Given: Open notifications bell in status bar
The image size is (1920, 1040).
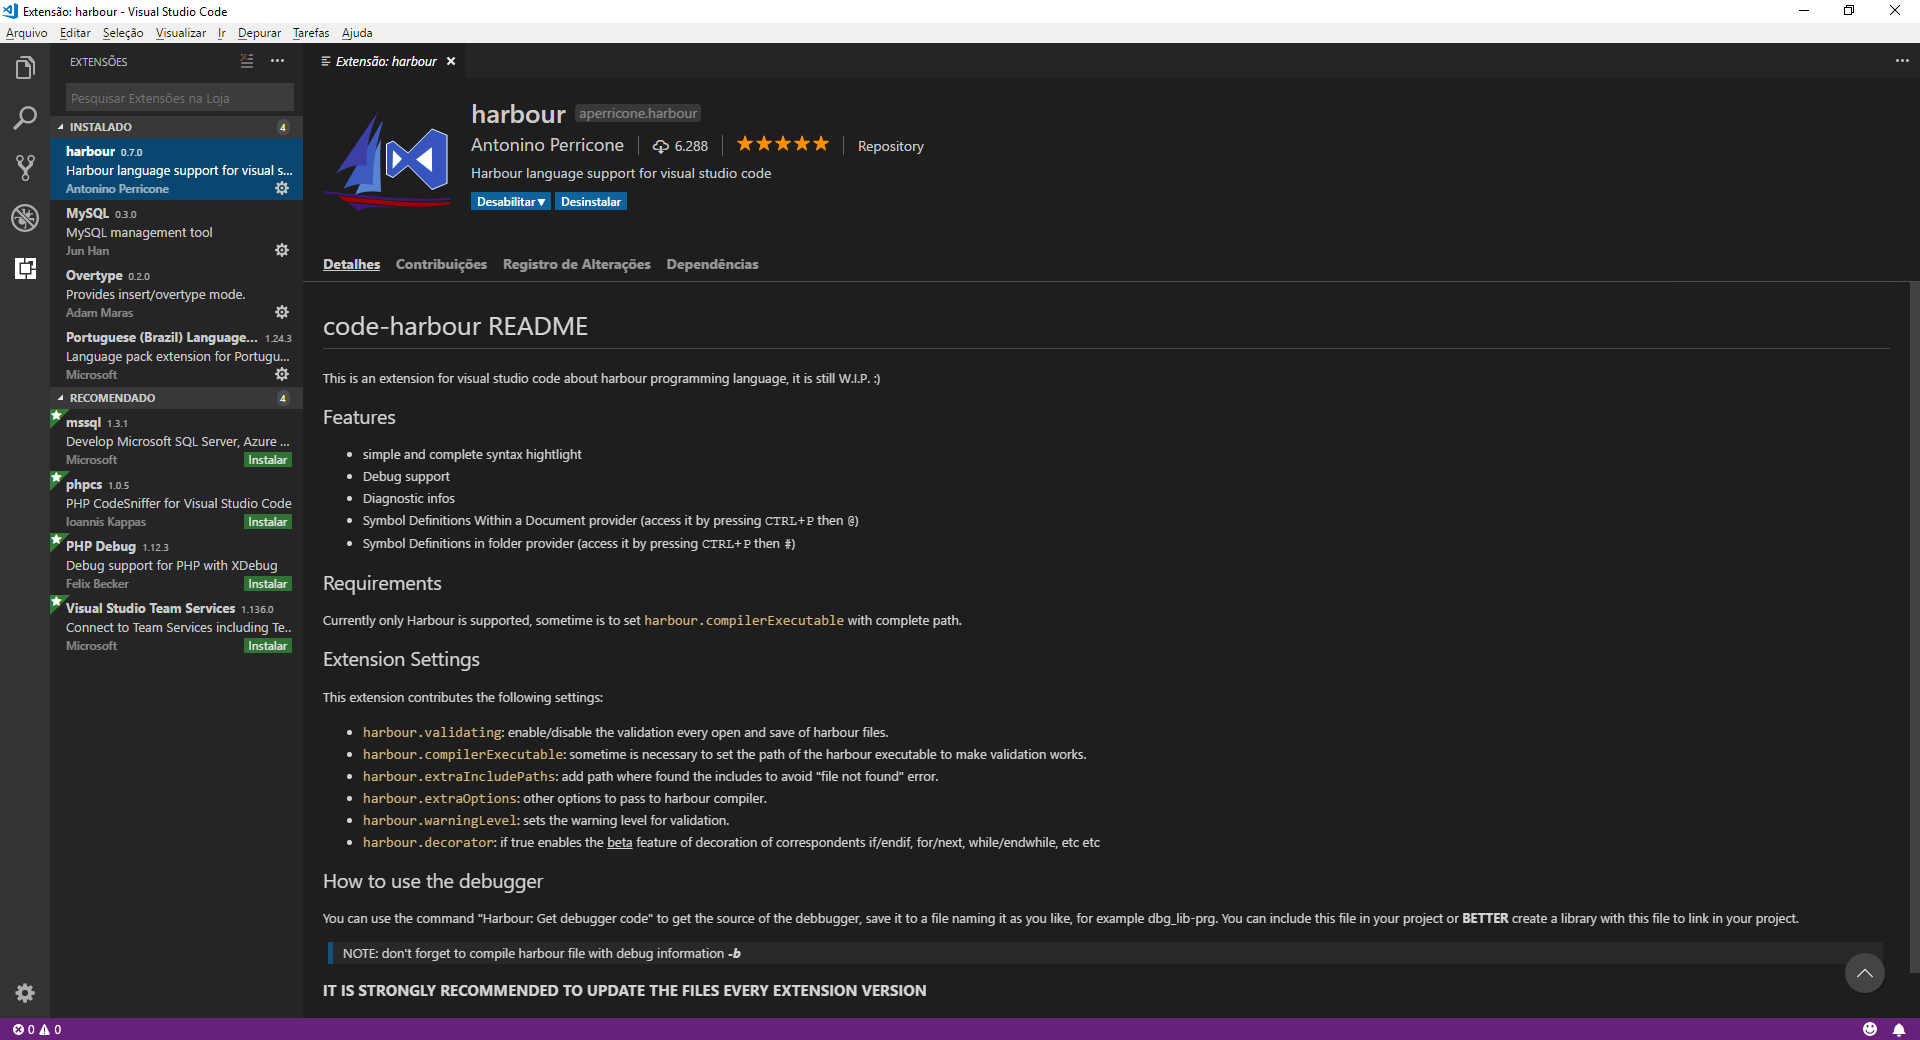Looking at the screenshot, I should coord(1898,1029).
